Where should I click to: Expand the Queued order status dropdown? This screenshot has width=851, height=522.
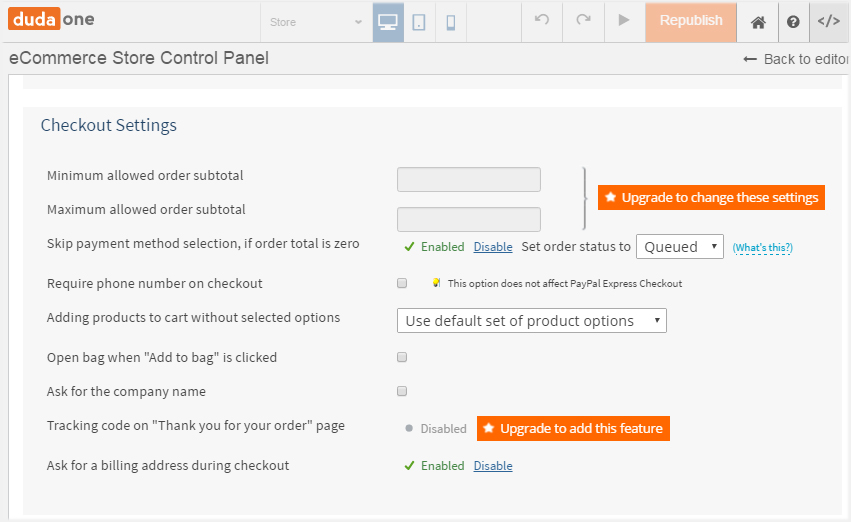[x=679, y=247]
